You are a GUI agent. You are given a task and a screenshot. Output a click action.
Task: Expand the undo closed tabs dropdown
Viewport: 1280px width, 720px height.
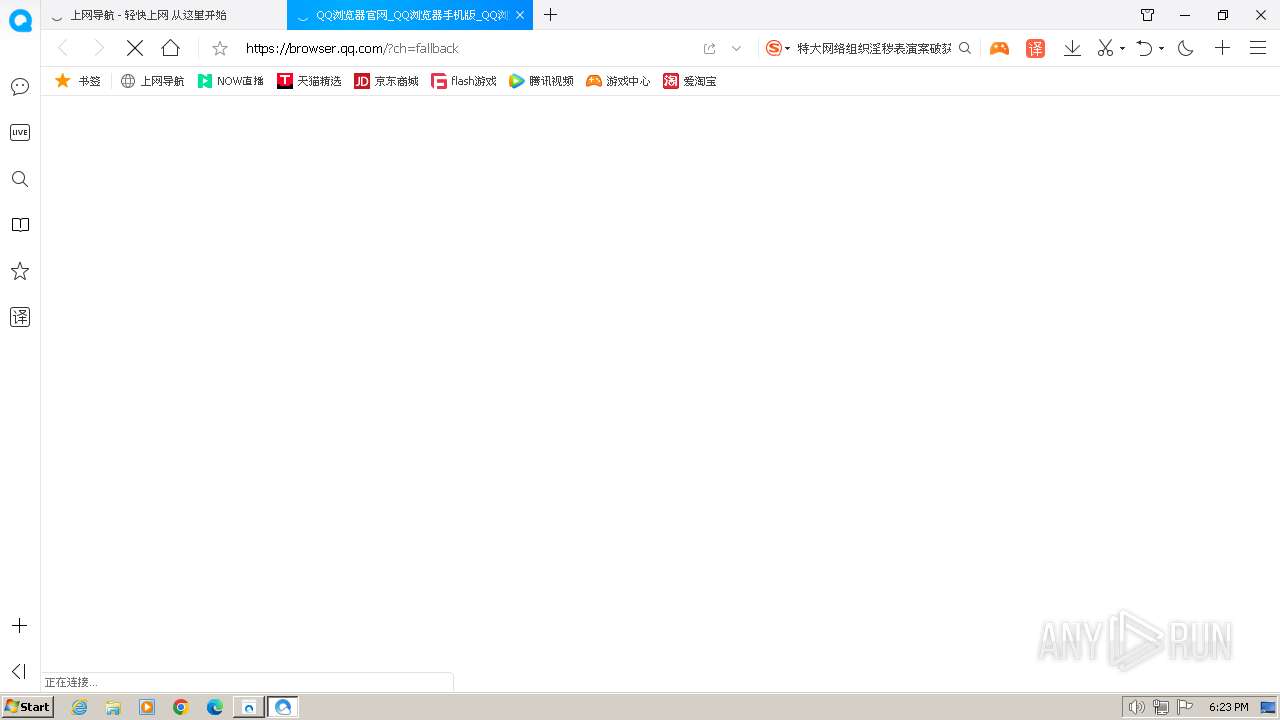coord(1161,48)
